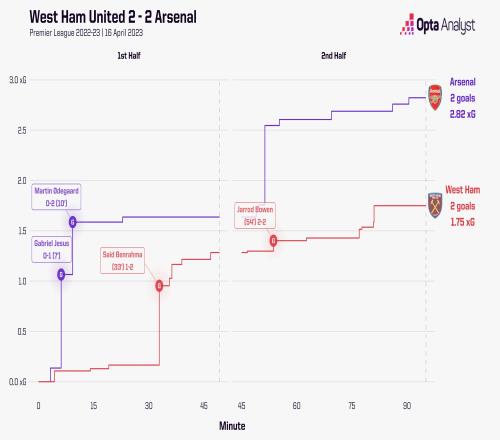Click West Ham 1.75 xG total

pyautogui.click(x=462, y=222)
